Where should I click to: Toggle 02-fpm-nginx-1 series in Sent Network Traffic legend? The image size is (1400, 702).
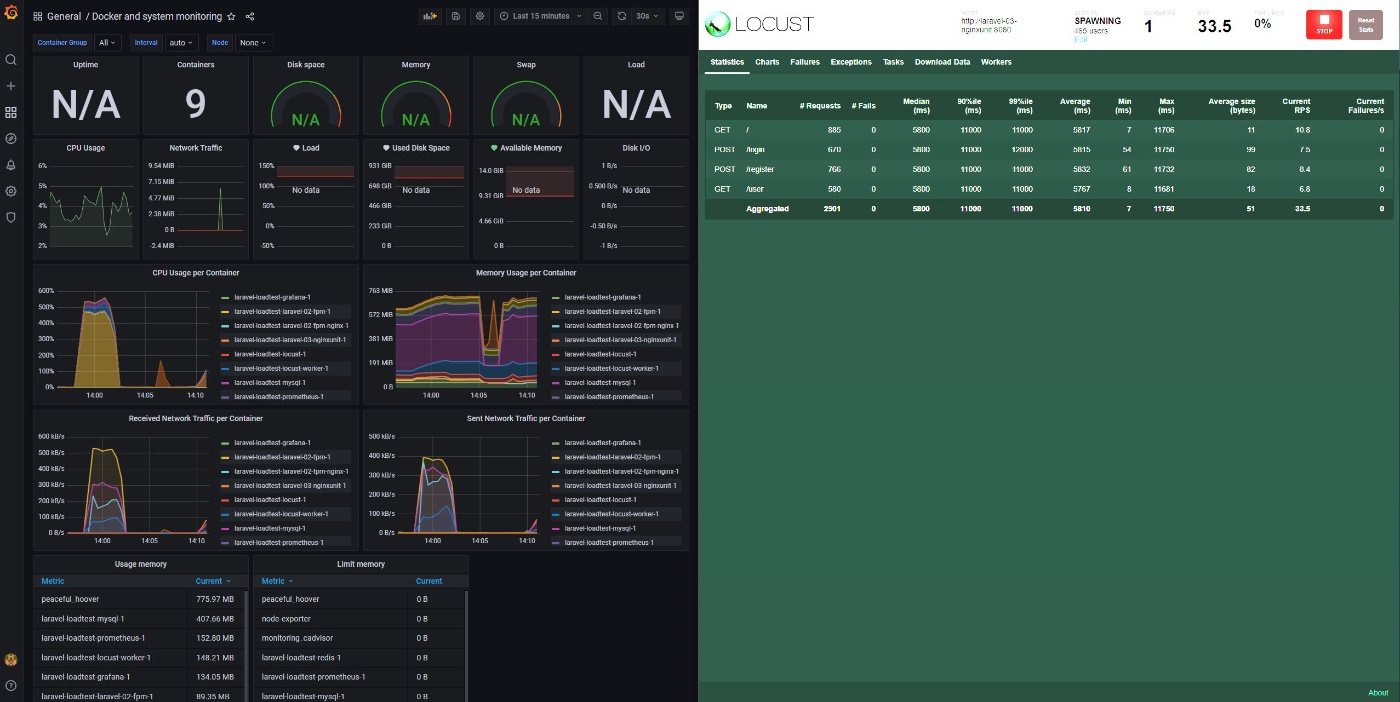coord(622,471)
